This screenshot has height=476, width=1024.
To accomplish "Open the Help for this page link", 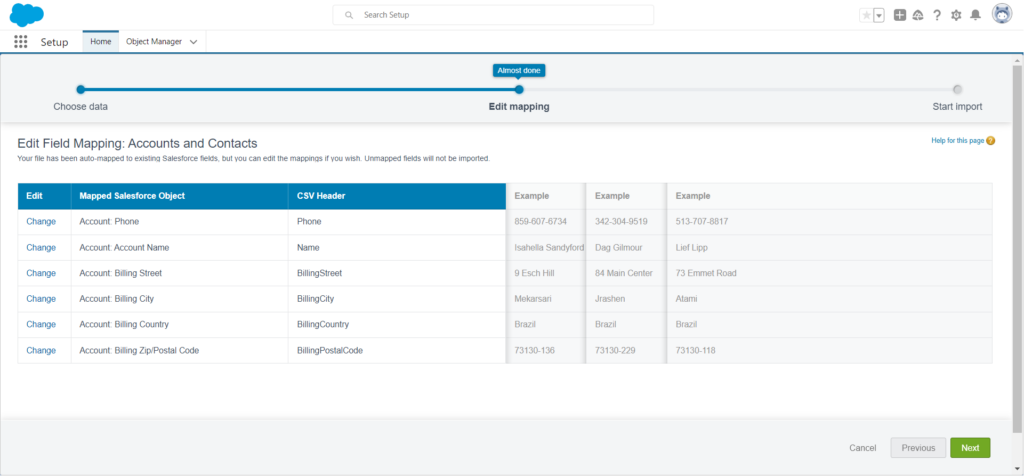I will (x=957, y=140).
